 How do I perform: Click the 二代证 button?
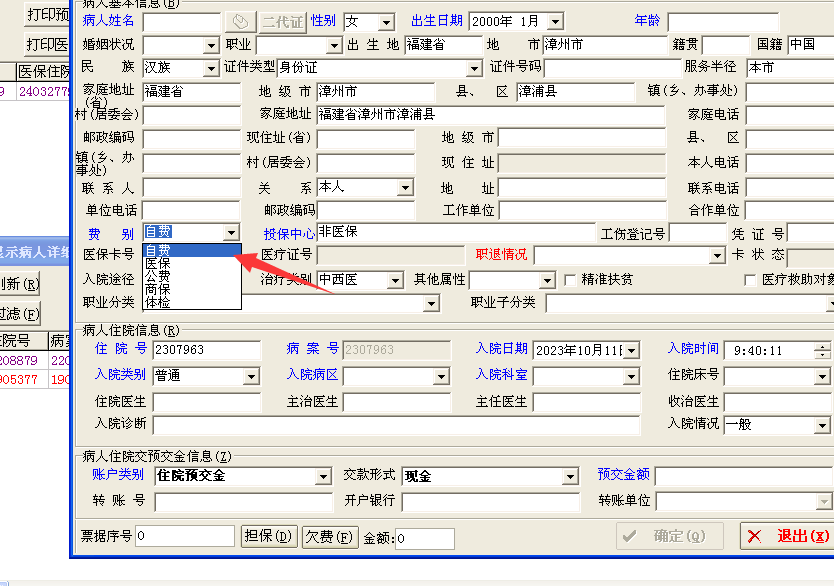282,22
